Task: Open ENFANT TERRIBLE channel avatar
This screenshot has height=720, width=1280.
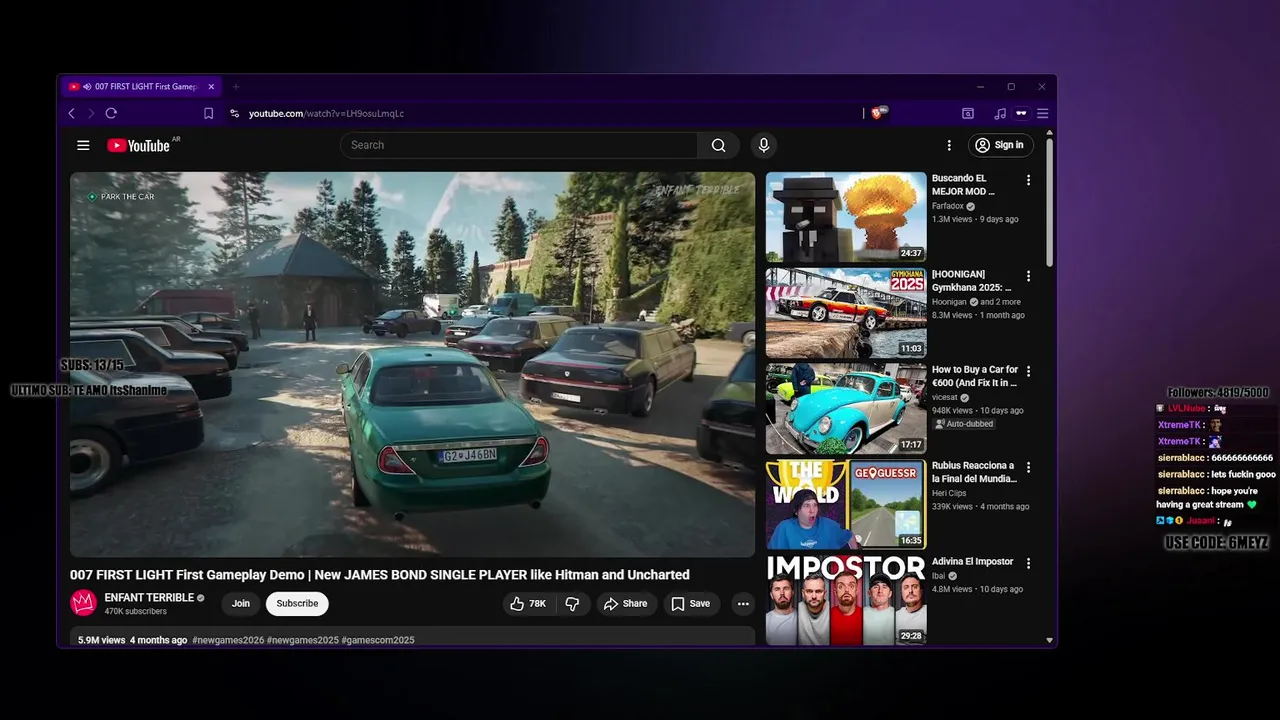Action: 83,603
